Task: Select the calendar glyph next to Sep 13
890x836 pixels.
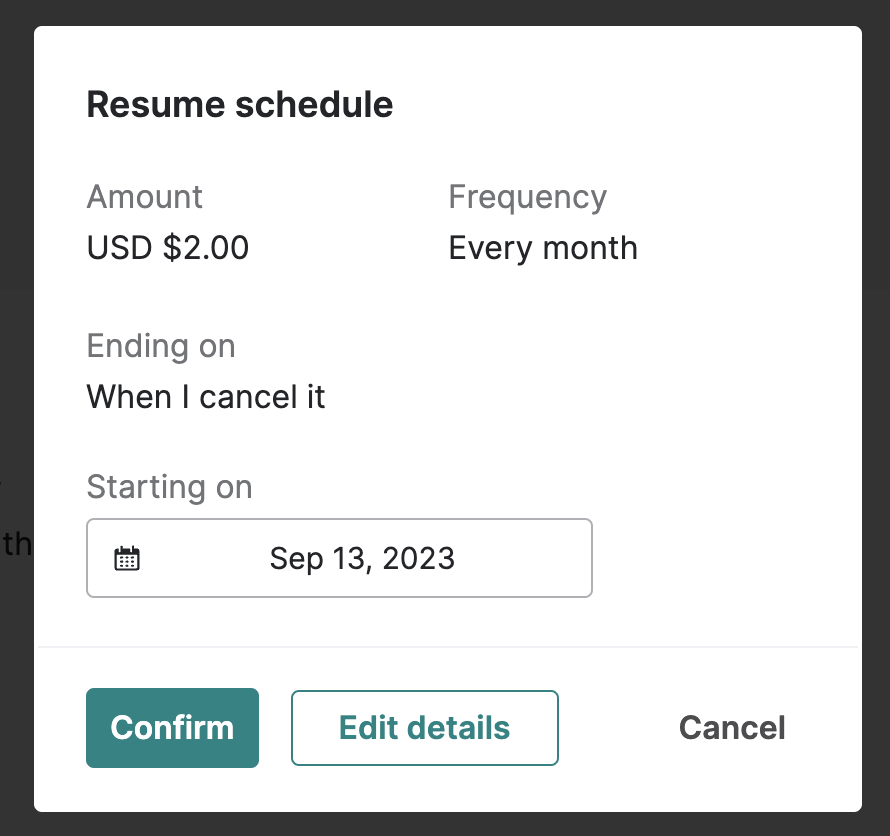Action: pyautogui.click(x=127, y=558)
